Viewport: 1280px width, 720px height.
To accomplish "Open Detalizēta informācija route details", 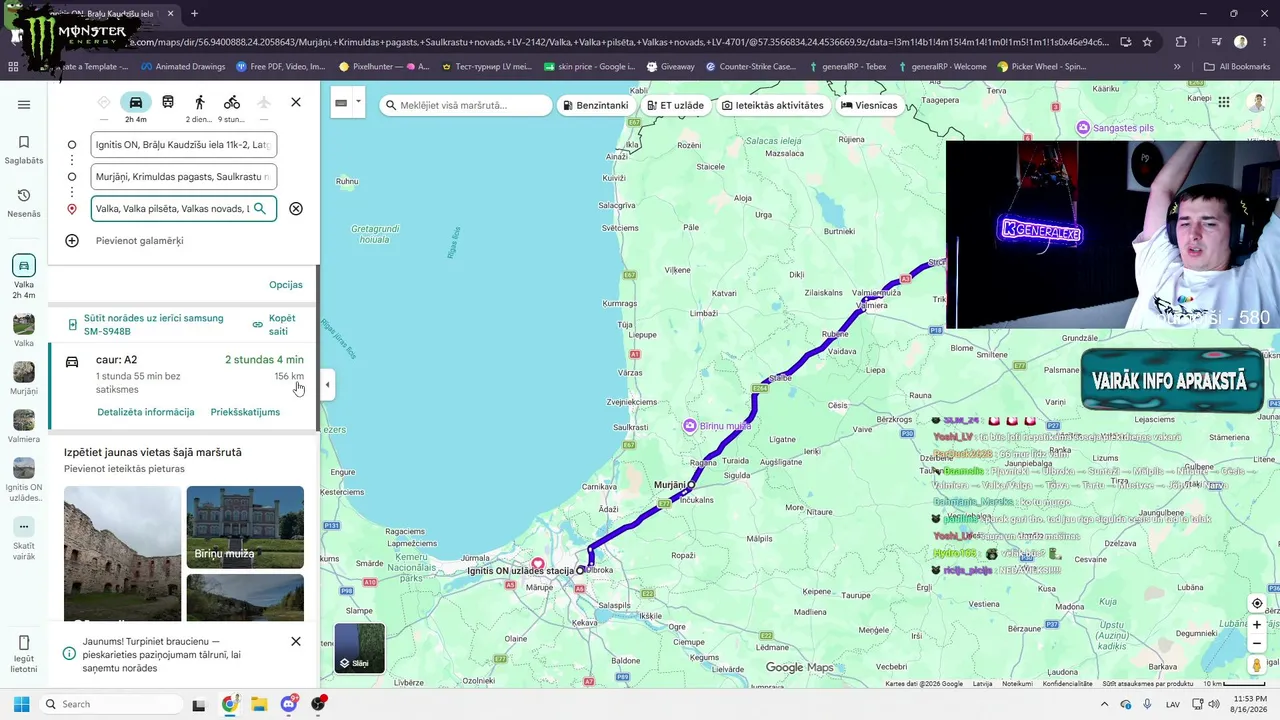I will (146, 412).
